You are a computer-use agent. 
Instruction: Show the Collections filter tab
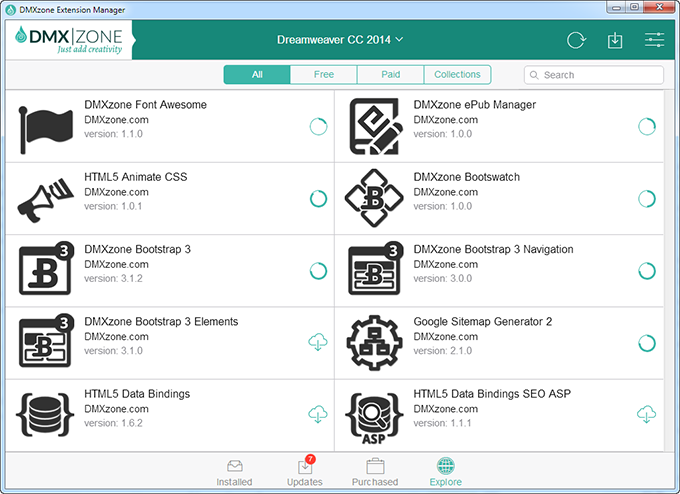pos(458,75)
